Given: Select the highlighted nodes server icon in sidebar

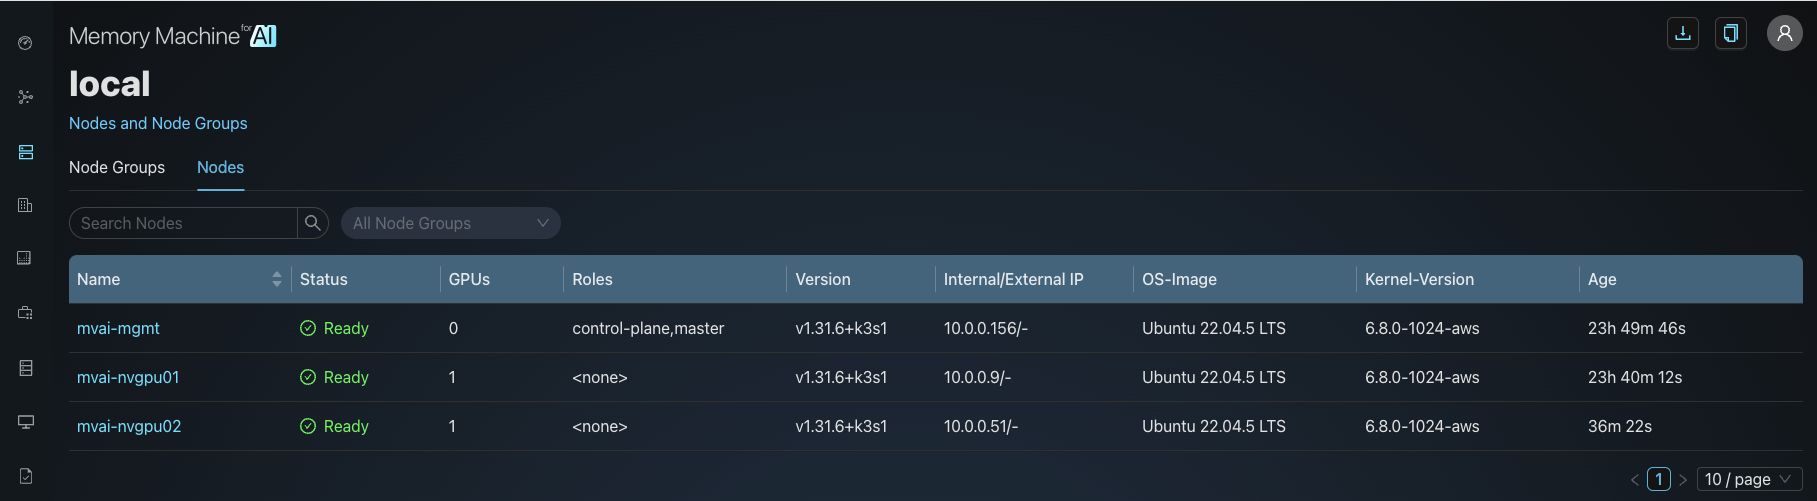Looking at the screenshot, I should (x=25, y=152).
